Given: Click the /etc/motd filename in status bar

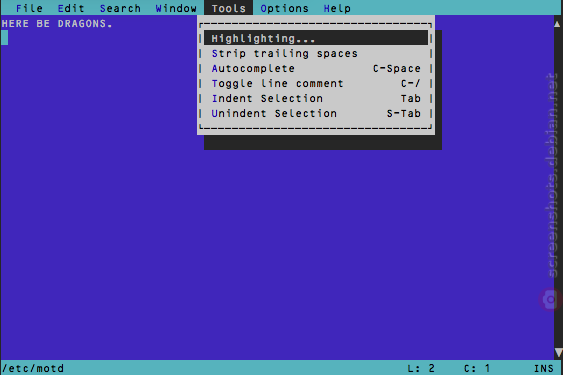Looking at the screenshot, I should [33, 369].
